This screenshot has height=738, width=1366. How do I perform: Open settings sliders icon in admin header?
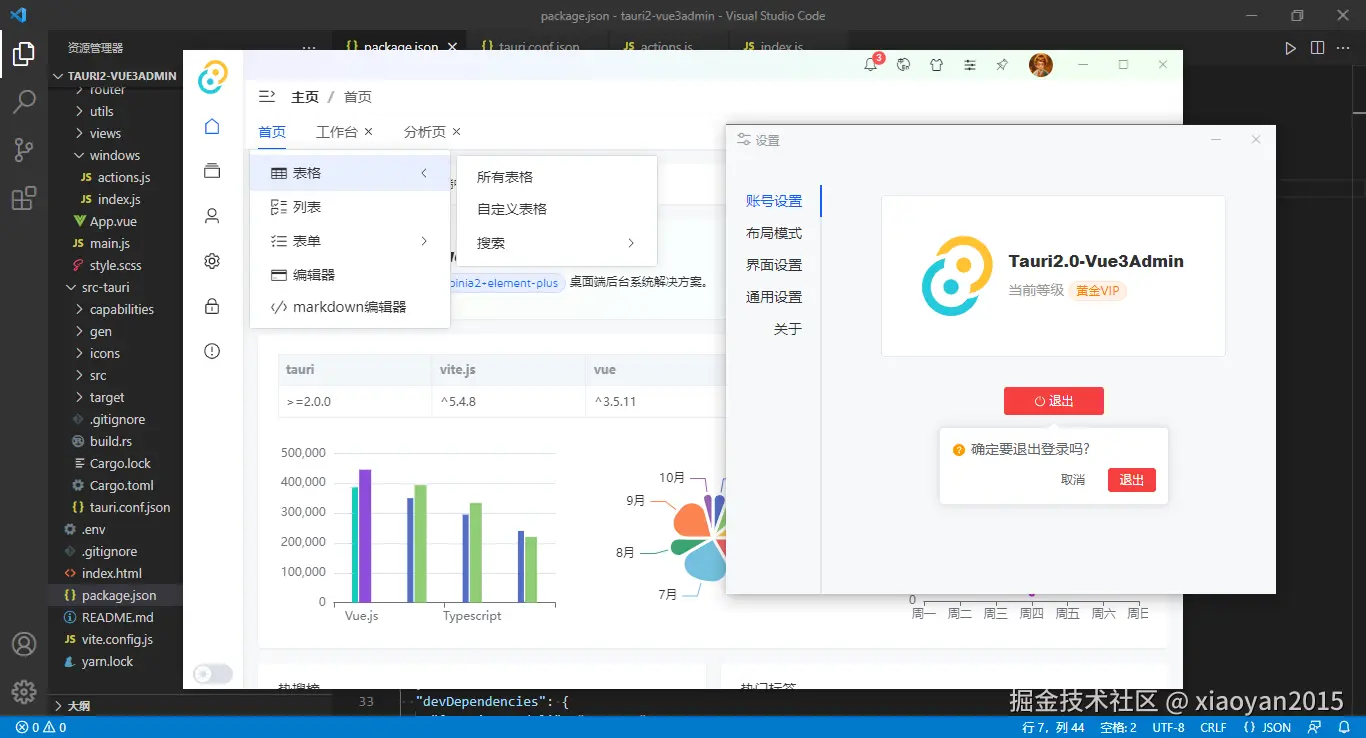(970, 65)
